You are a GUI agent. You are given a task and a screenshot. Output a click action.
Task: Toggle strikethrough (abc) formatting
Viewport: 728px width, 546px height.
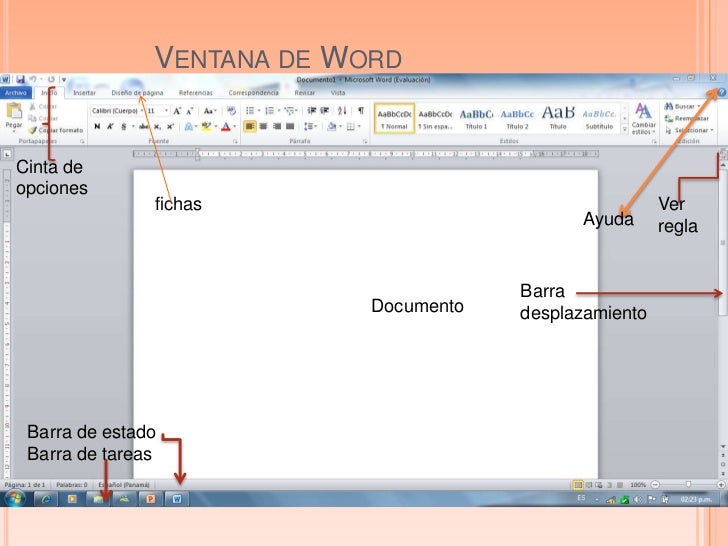(144, 126)
